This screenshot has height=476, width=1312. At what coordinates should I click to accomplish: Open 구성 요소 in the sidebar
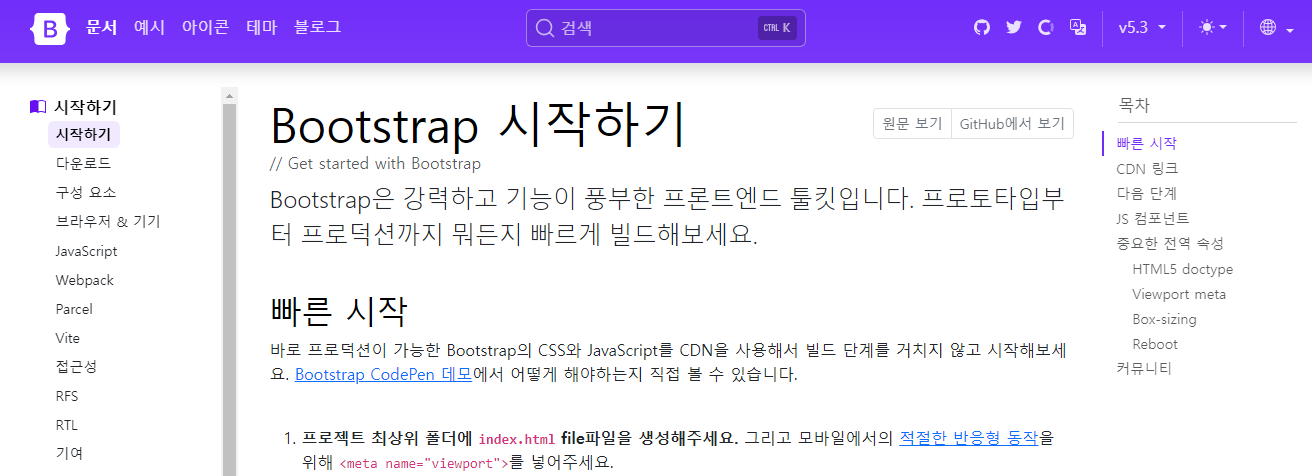pos(86,192)
